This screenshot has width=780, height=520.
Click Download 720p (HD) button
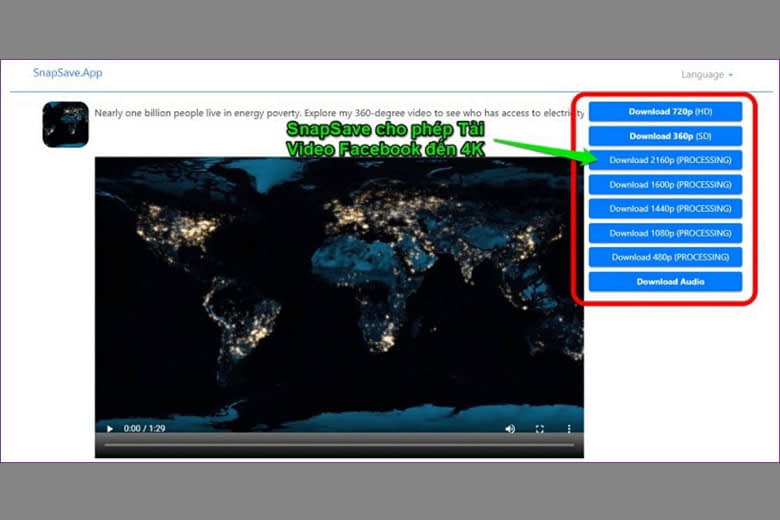point(665,111)
